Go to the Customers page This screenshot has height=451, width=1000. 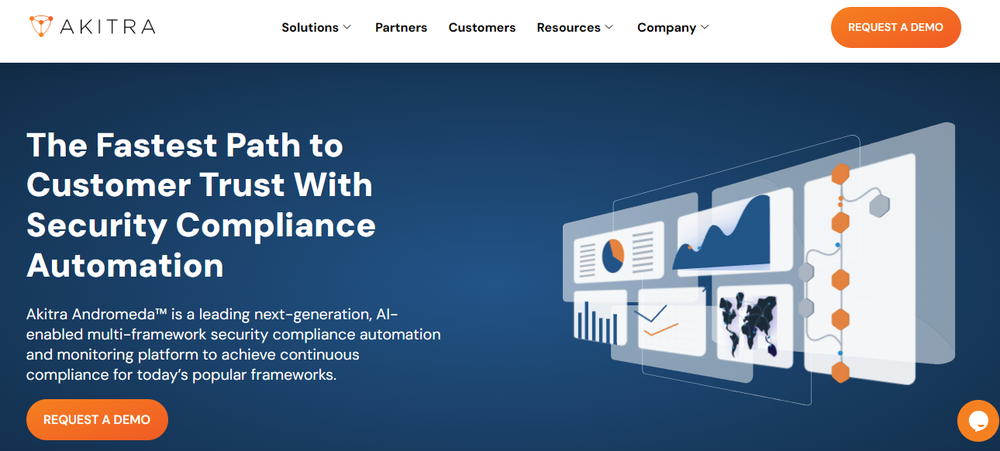point(482,27)
